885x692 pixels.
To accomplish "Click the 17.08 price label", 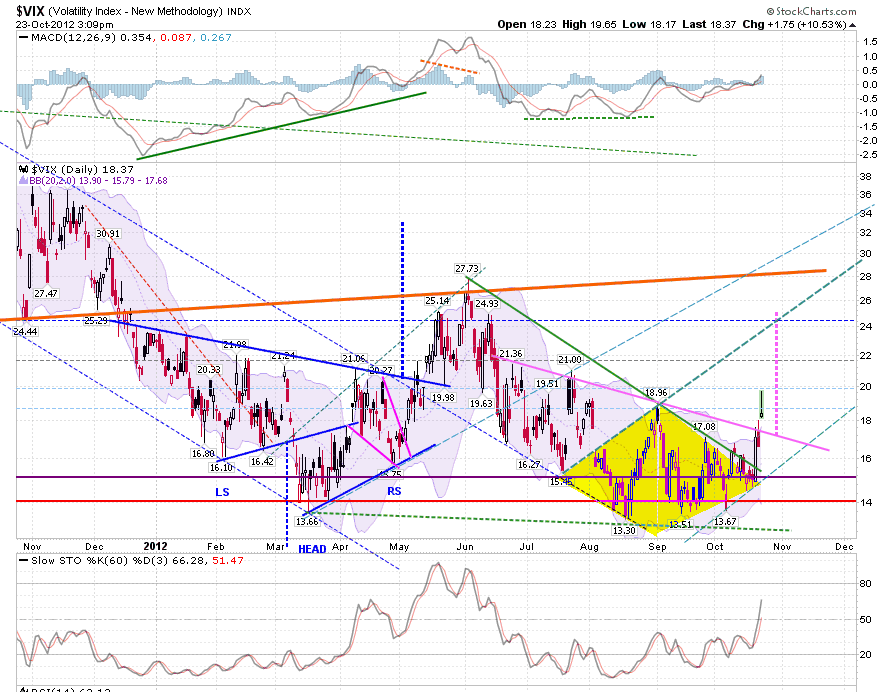I will pos(704,427).
